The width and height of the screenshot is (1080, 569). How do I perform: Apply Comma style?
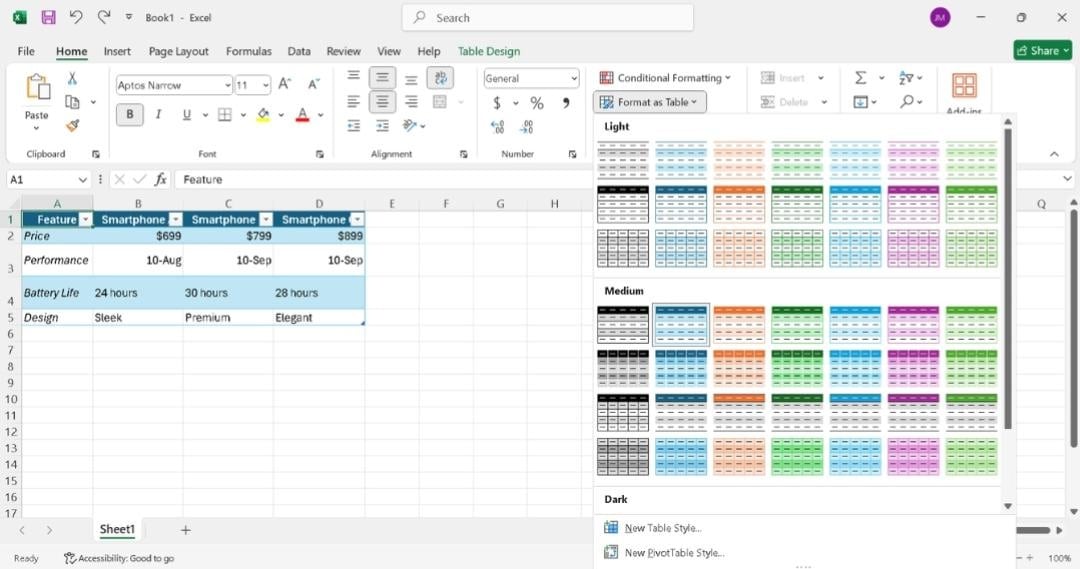(565, 103)
